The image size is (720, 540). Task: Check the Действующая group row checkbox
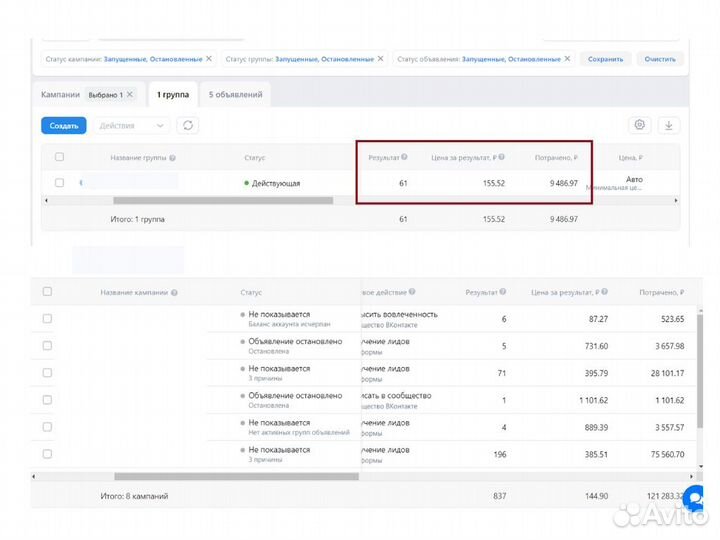[x=59, y=183]
